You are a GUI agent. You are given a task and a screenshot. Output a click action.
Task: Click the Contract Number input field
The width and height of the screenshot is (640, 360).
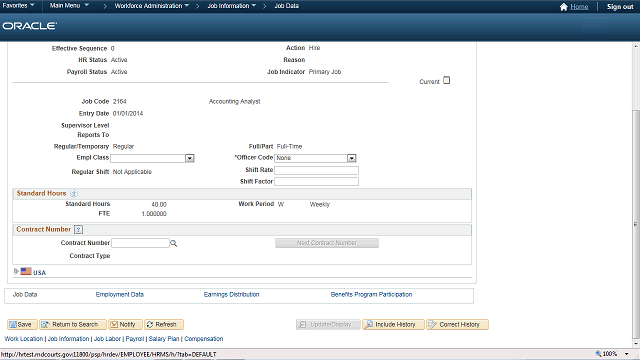pyautogui.click(x=140, y=243)
